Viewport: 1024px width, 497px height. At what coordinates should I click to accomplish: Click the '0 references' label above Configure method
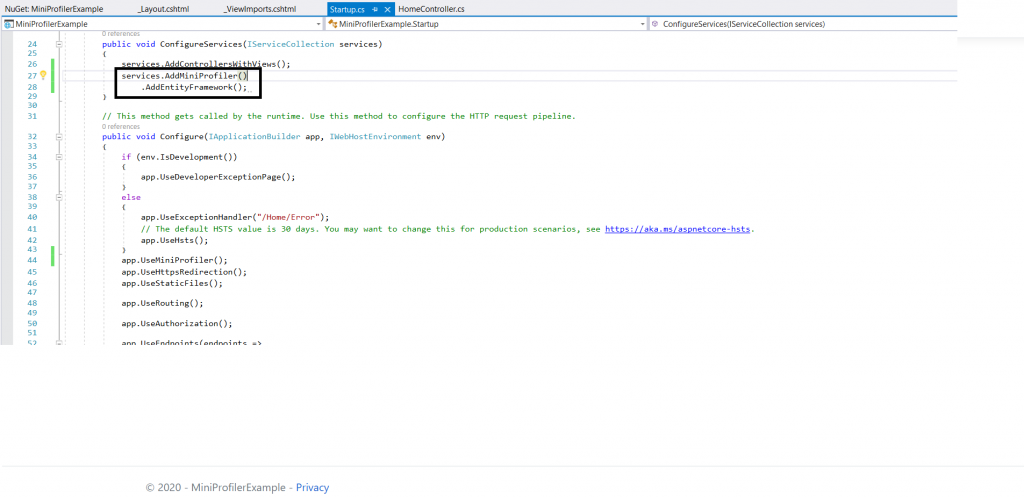[x=121, y=127]
